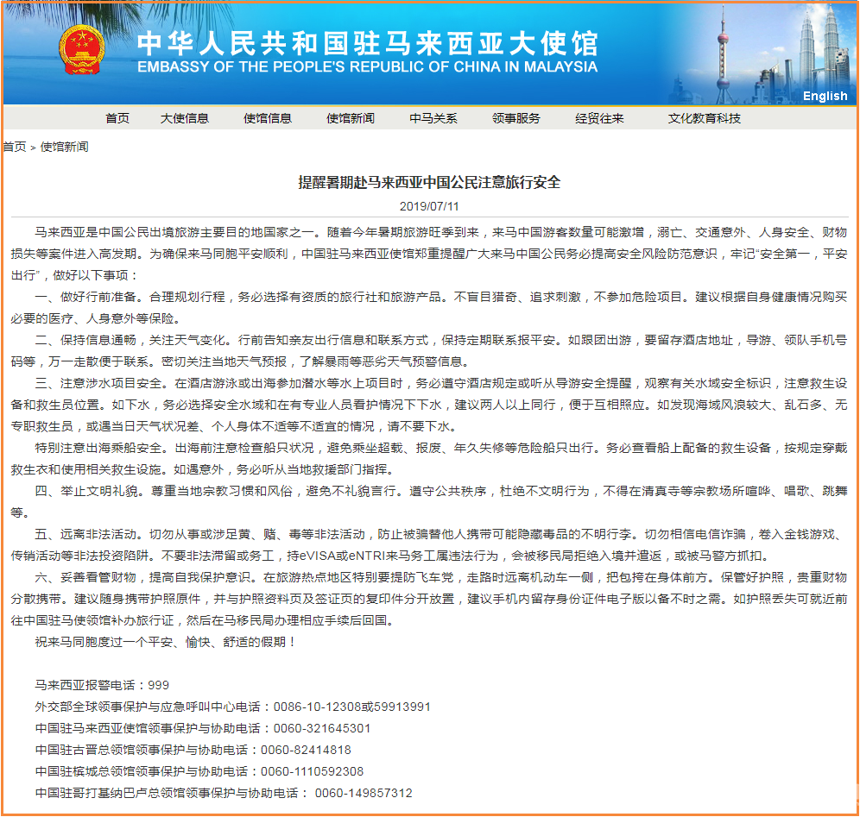Open the 文化教育科技 menu item
This screenshot has width=860, height=817.
[x=704, y=118]
